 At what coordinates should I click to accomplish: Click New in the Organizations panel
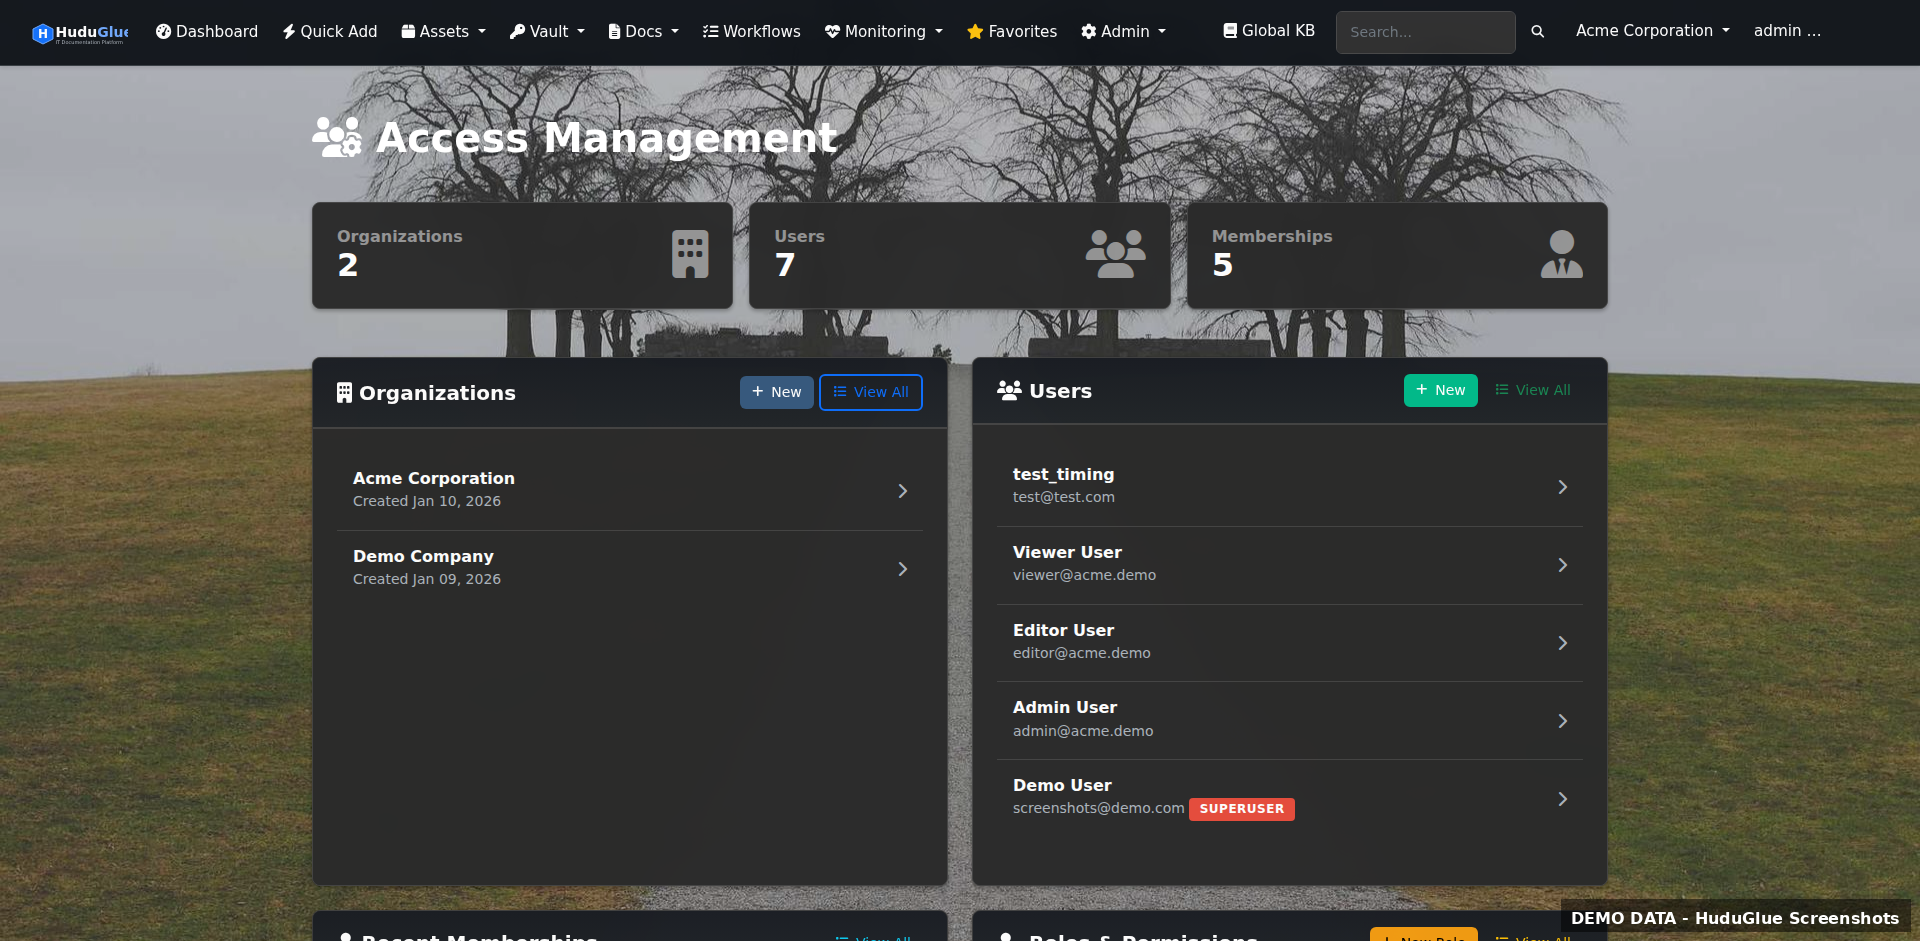pos(776,392)
